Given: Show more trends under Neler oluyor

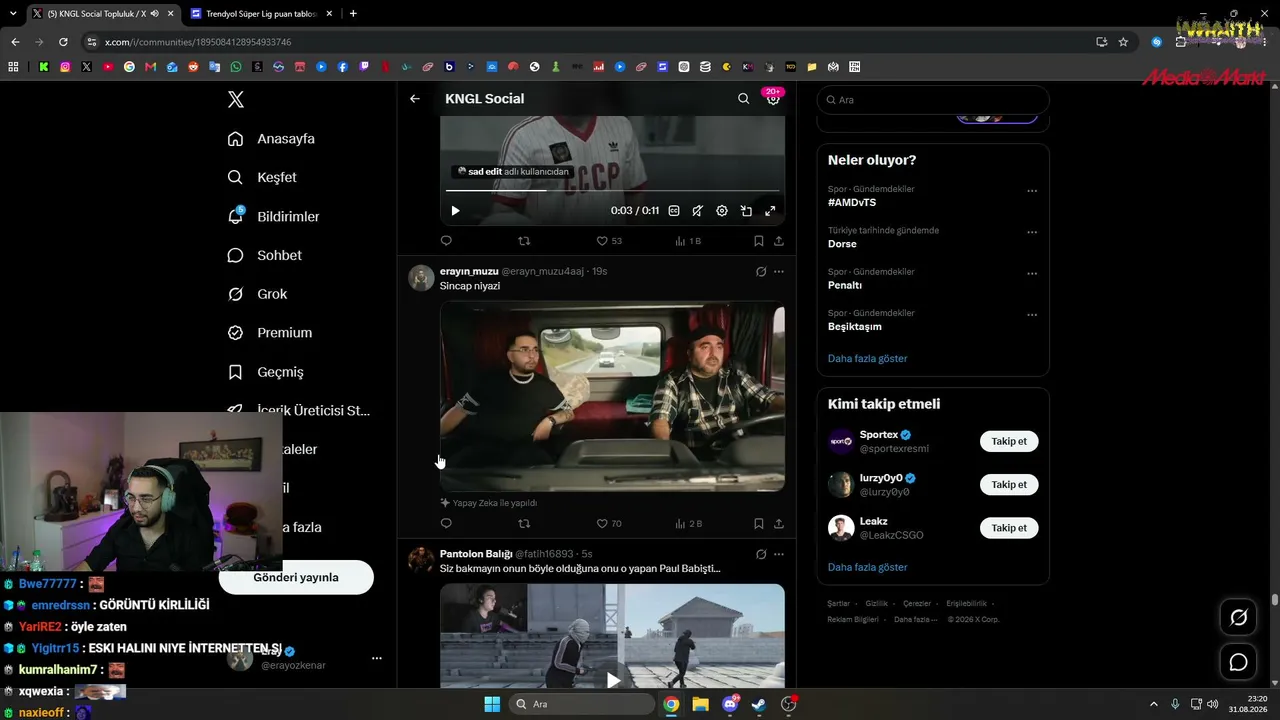Looking at the screenshot, I should [x=868, y=358].
